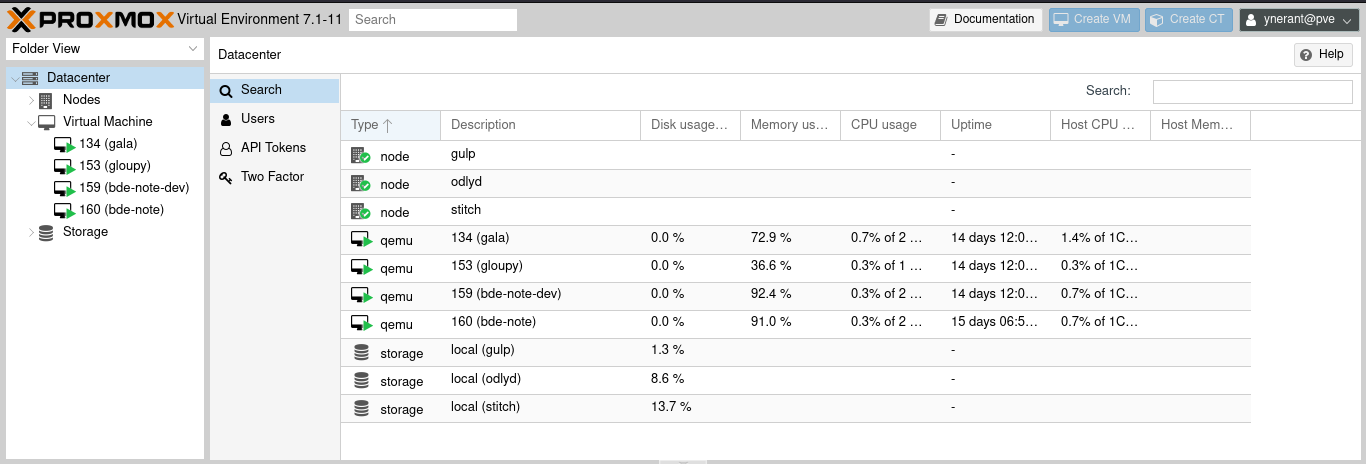The height and width of the screenshot is (464, 1366).
Task: Click the Create VM button
Action: [x=1093, y=19]
